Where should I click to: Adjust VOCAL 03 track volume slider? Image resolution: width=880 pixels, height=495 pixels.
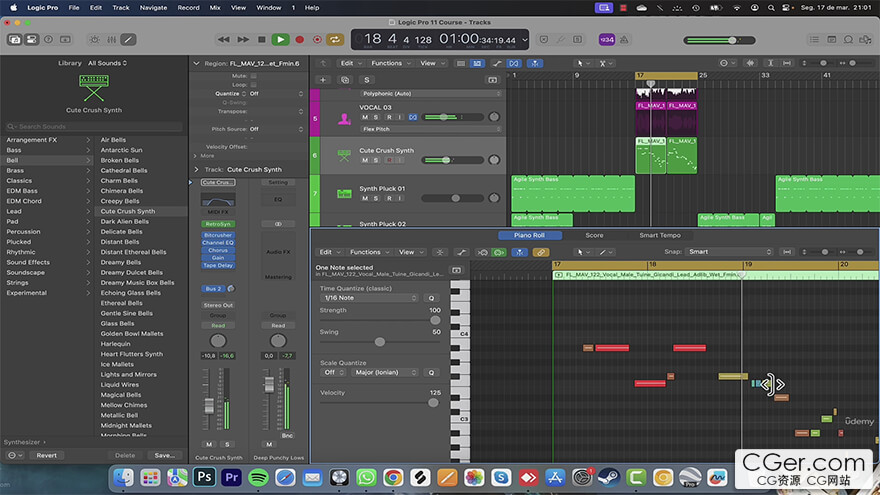tap(452, 117)
